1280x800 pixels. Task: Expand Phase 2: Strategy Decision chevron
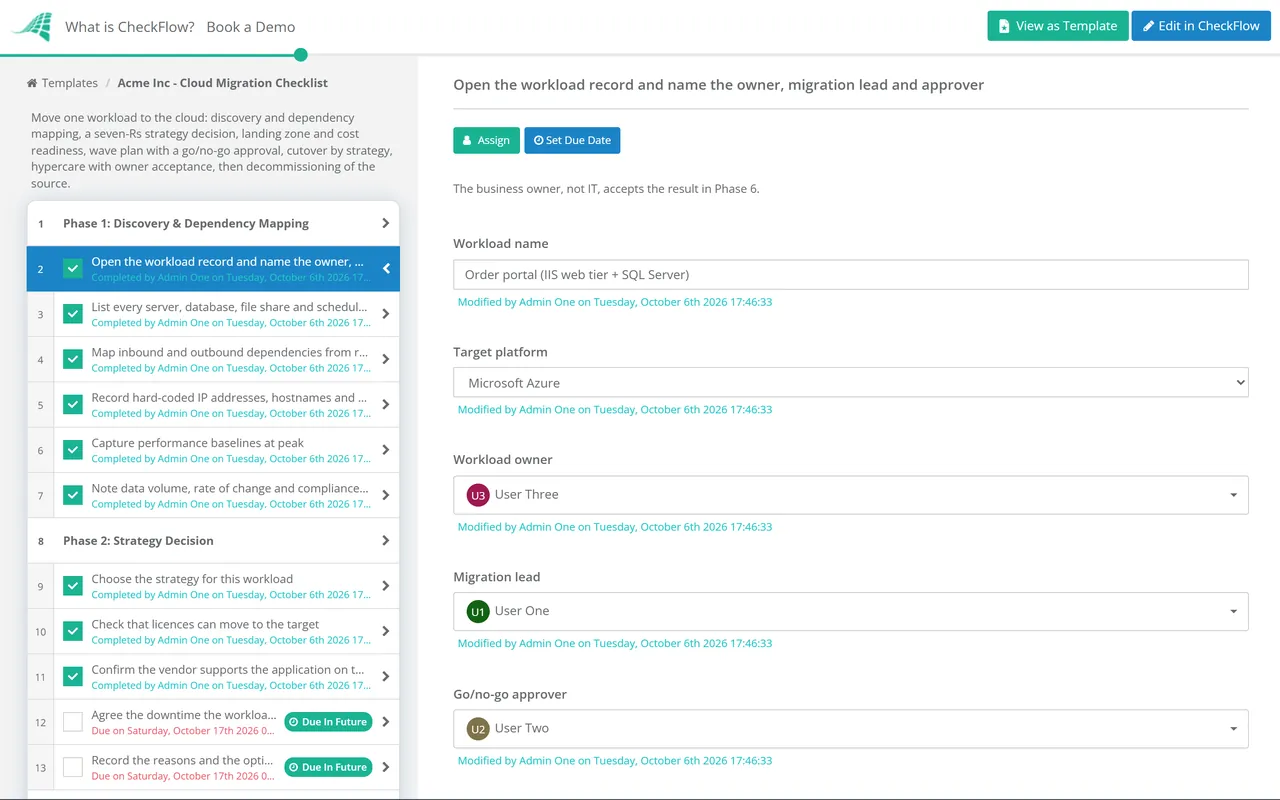[x=386, y=541]
